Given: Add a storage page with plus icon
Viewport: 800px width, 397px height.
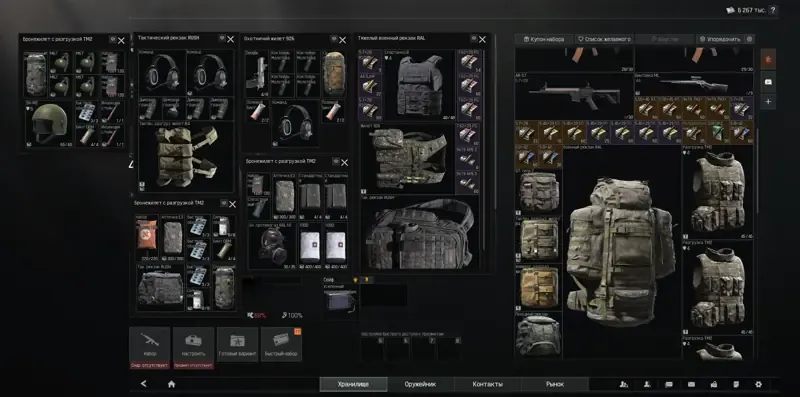Looking at the screenshot, I should 768,102.
